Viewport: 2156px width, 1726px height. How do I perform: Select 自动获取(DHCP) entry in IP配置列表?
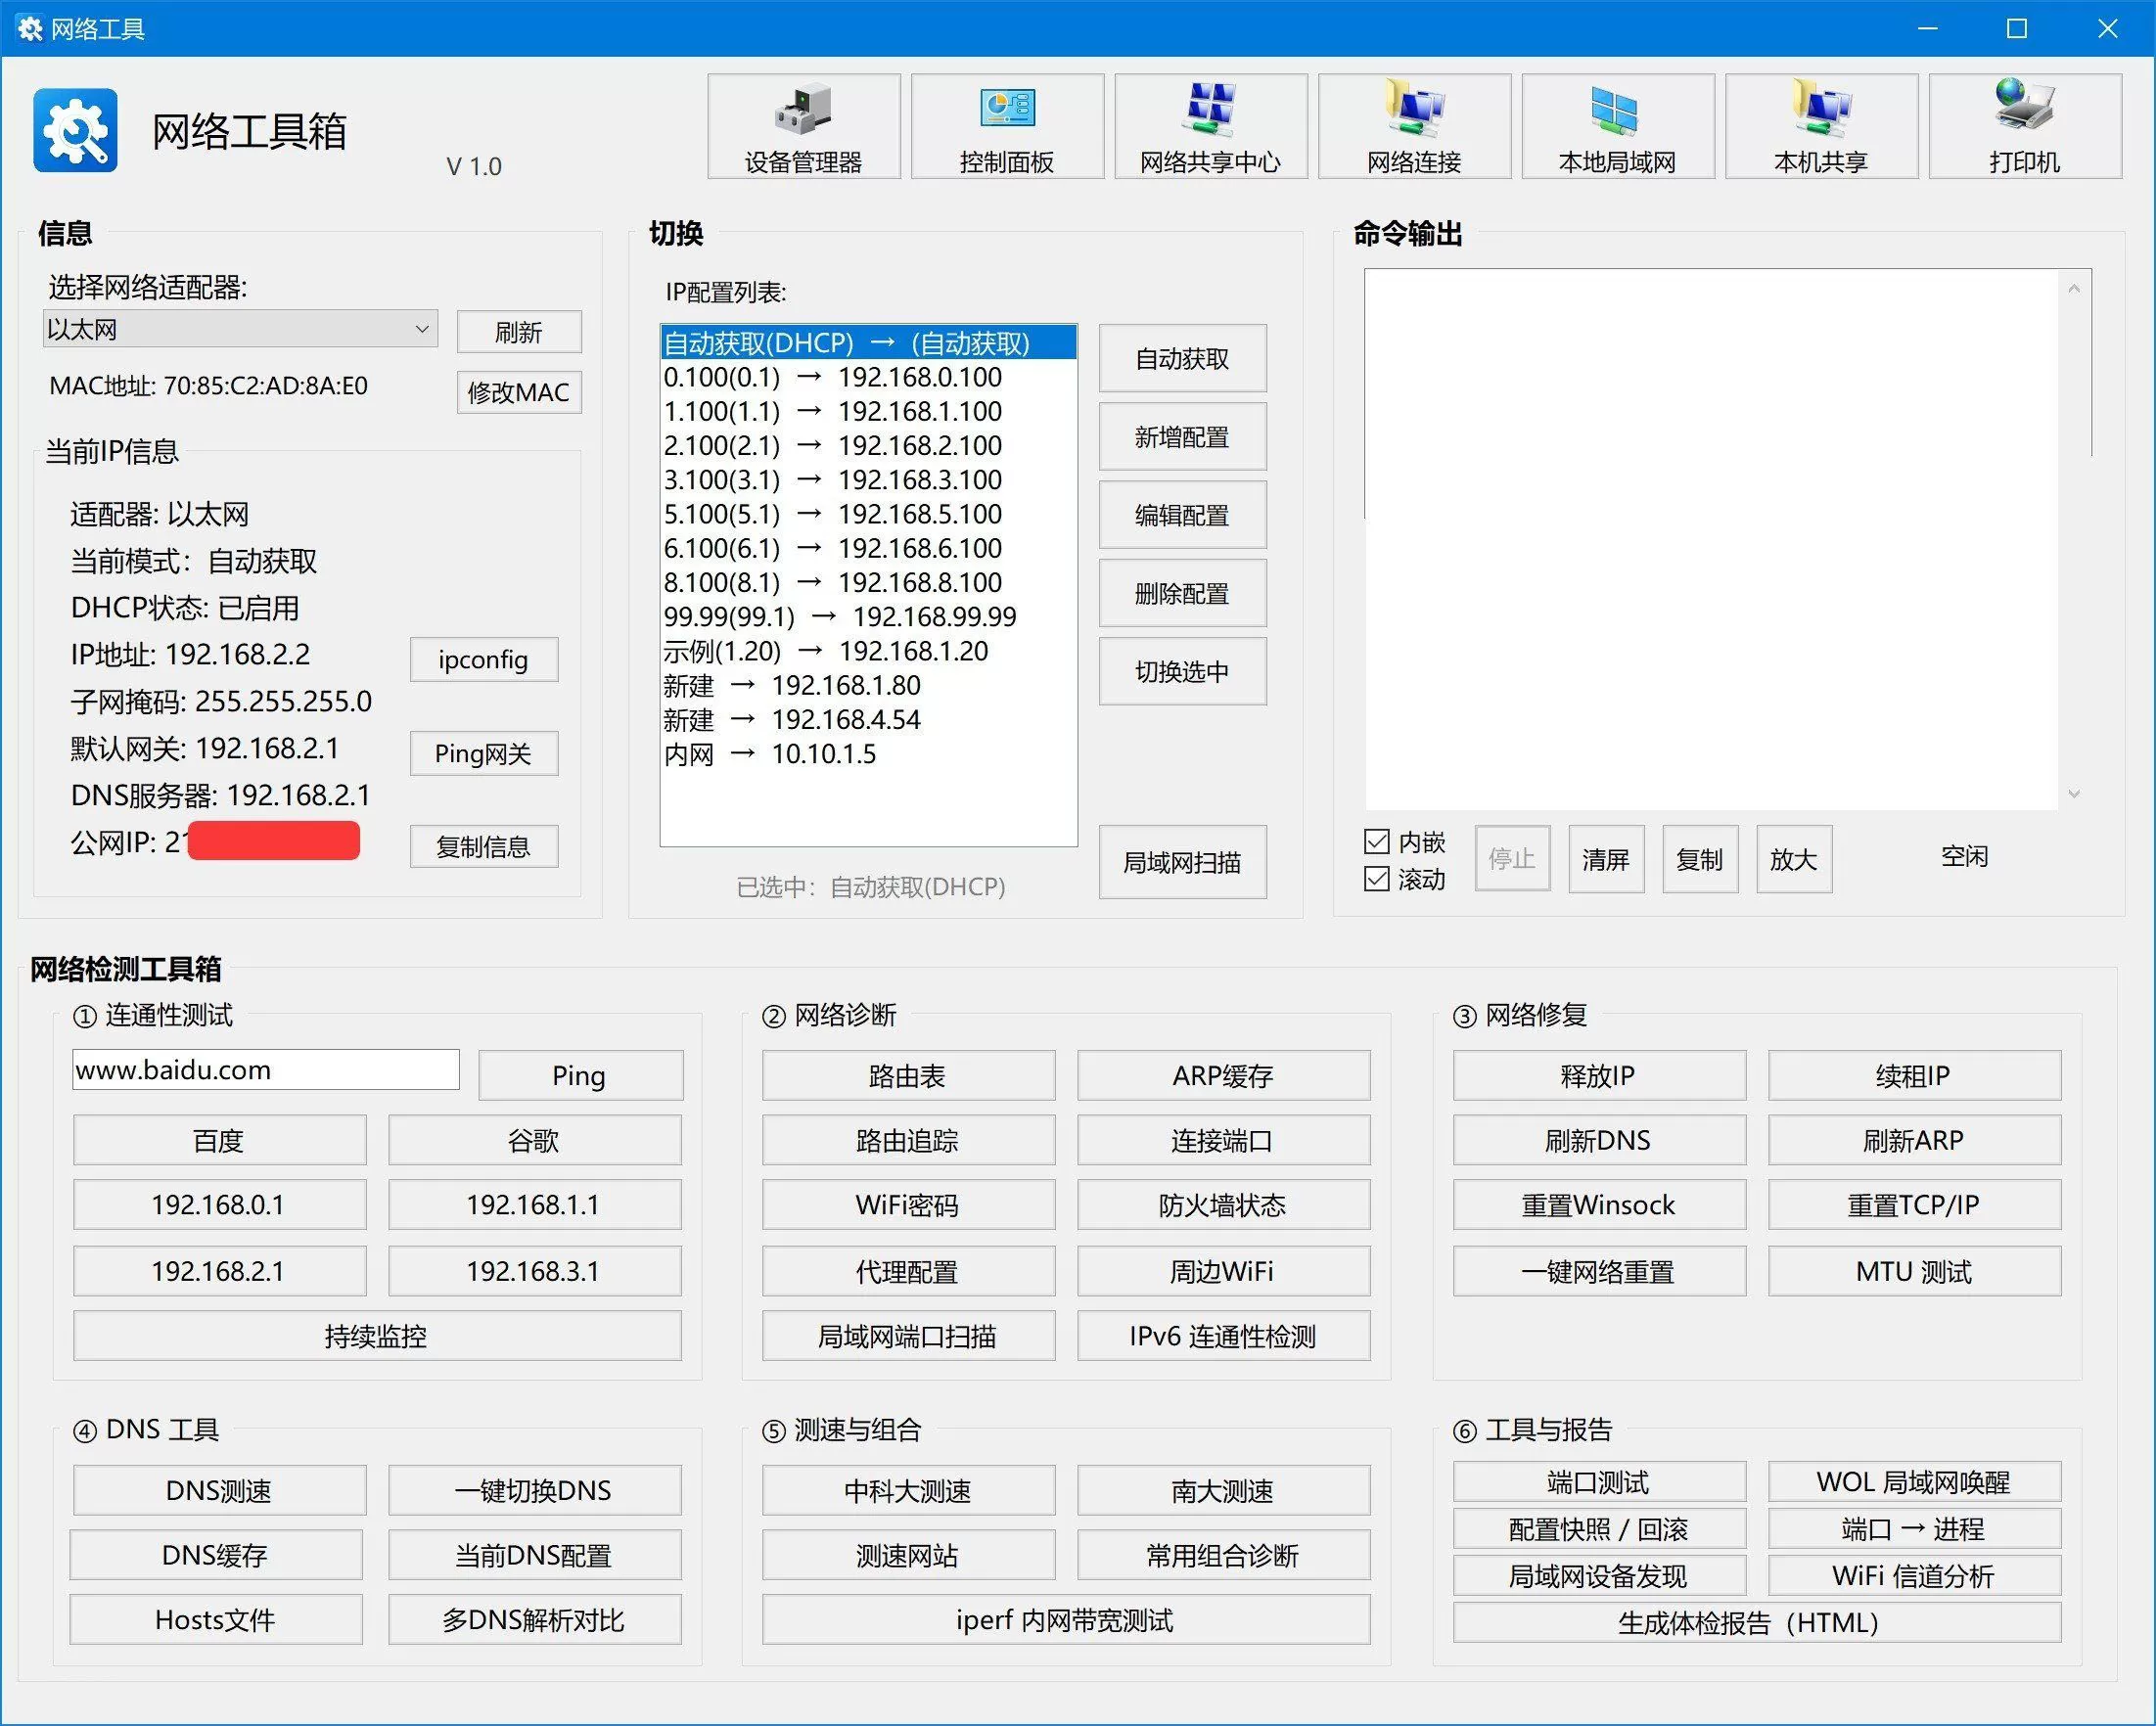point(868,343)
